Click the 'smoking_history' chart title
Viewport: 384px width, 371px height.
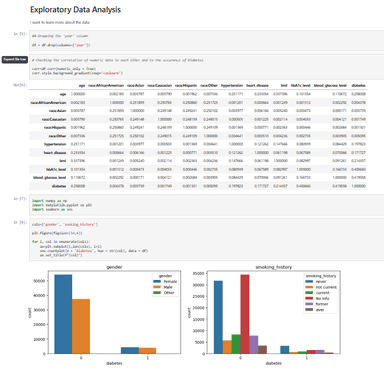[274, 267]
